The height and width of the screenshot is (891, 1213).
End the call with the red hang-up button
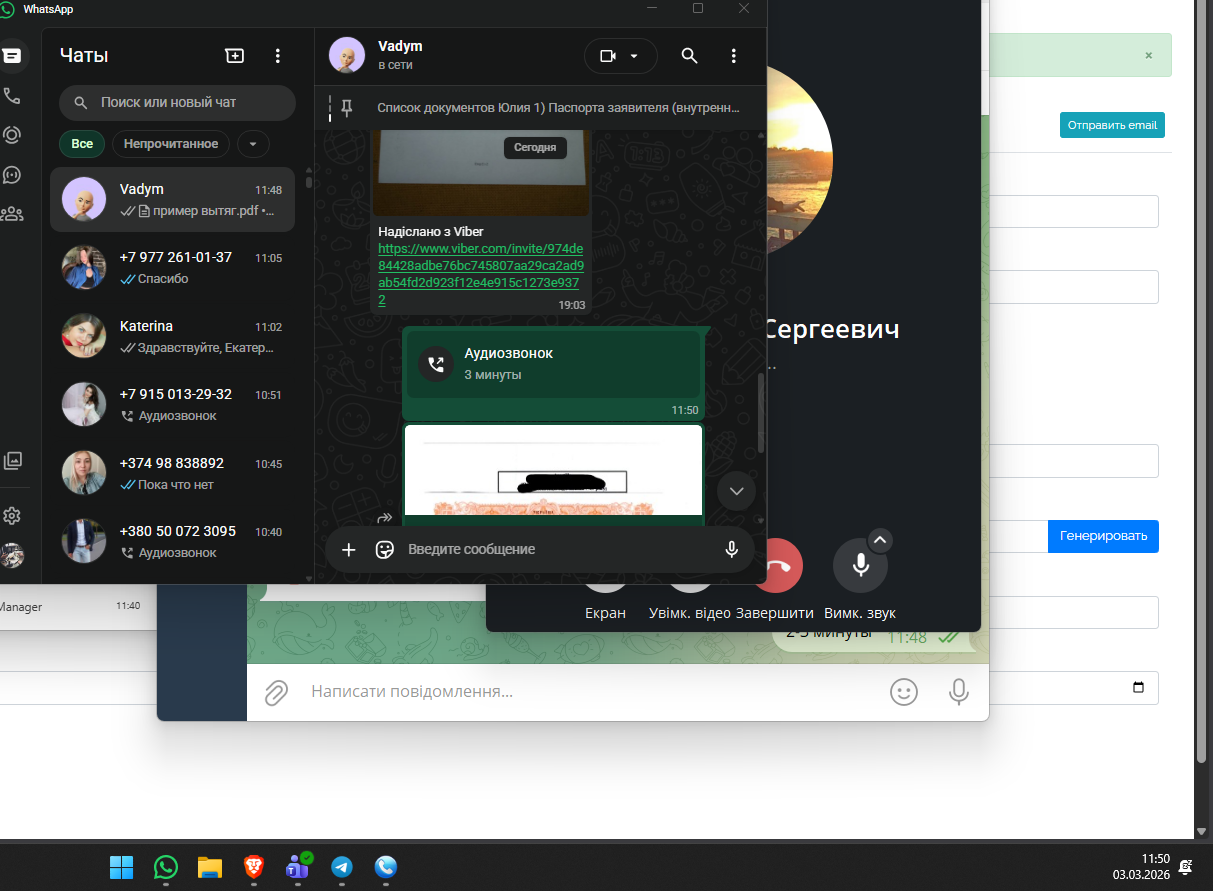[776, 565]
